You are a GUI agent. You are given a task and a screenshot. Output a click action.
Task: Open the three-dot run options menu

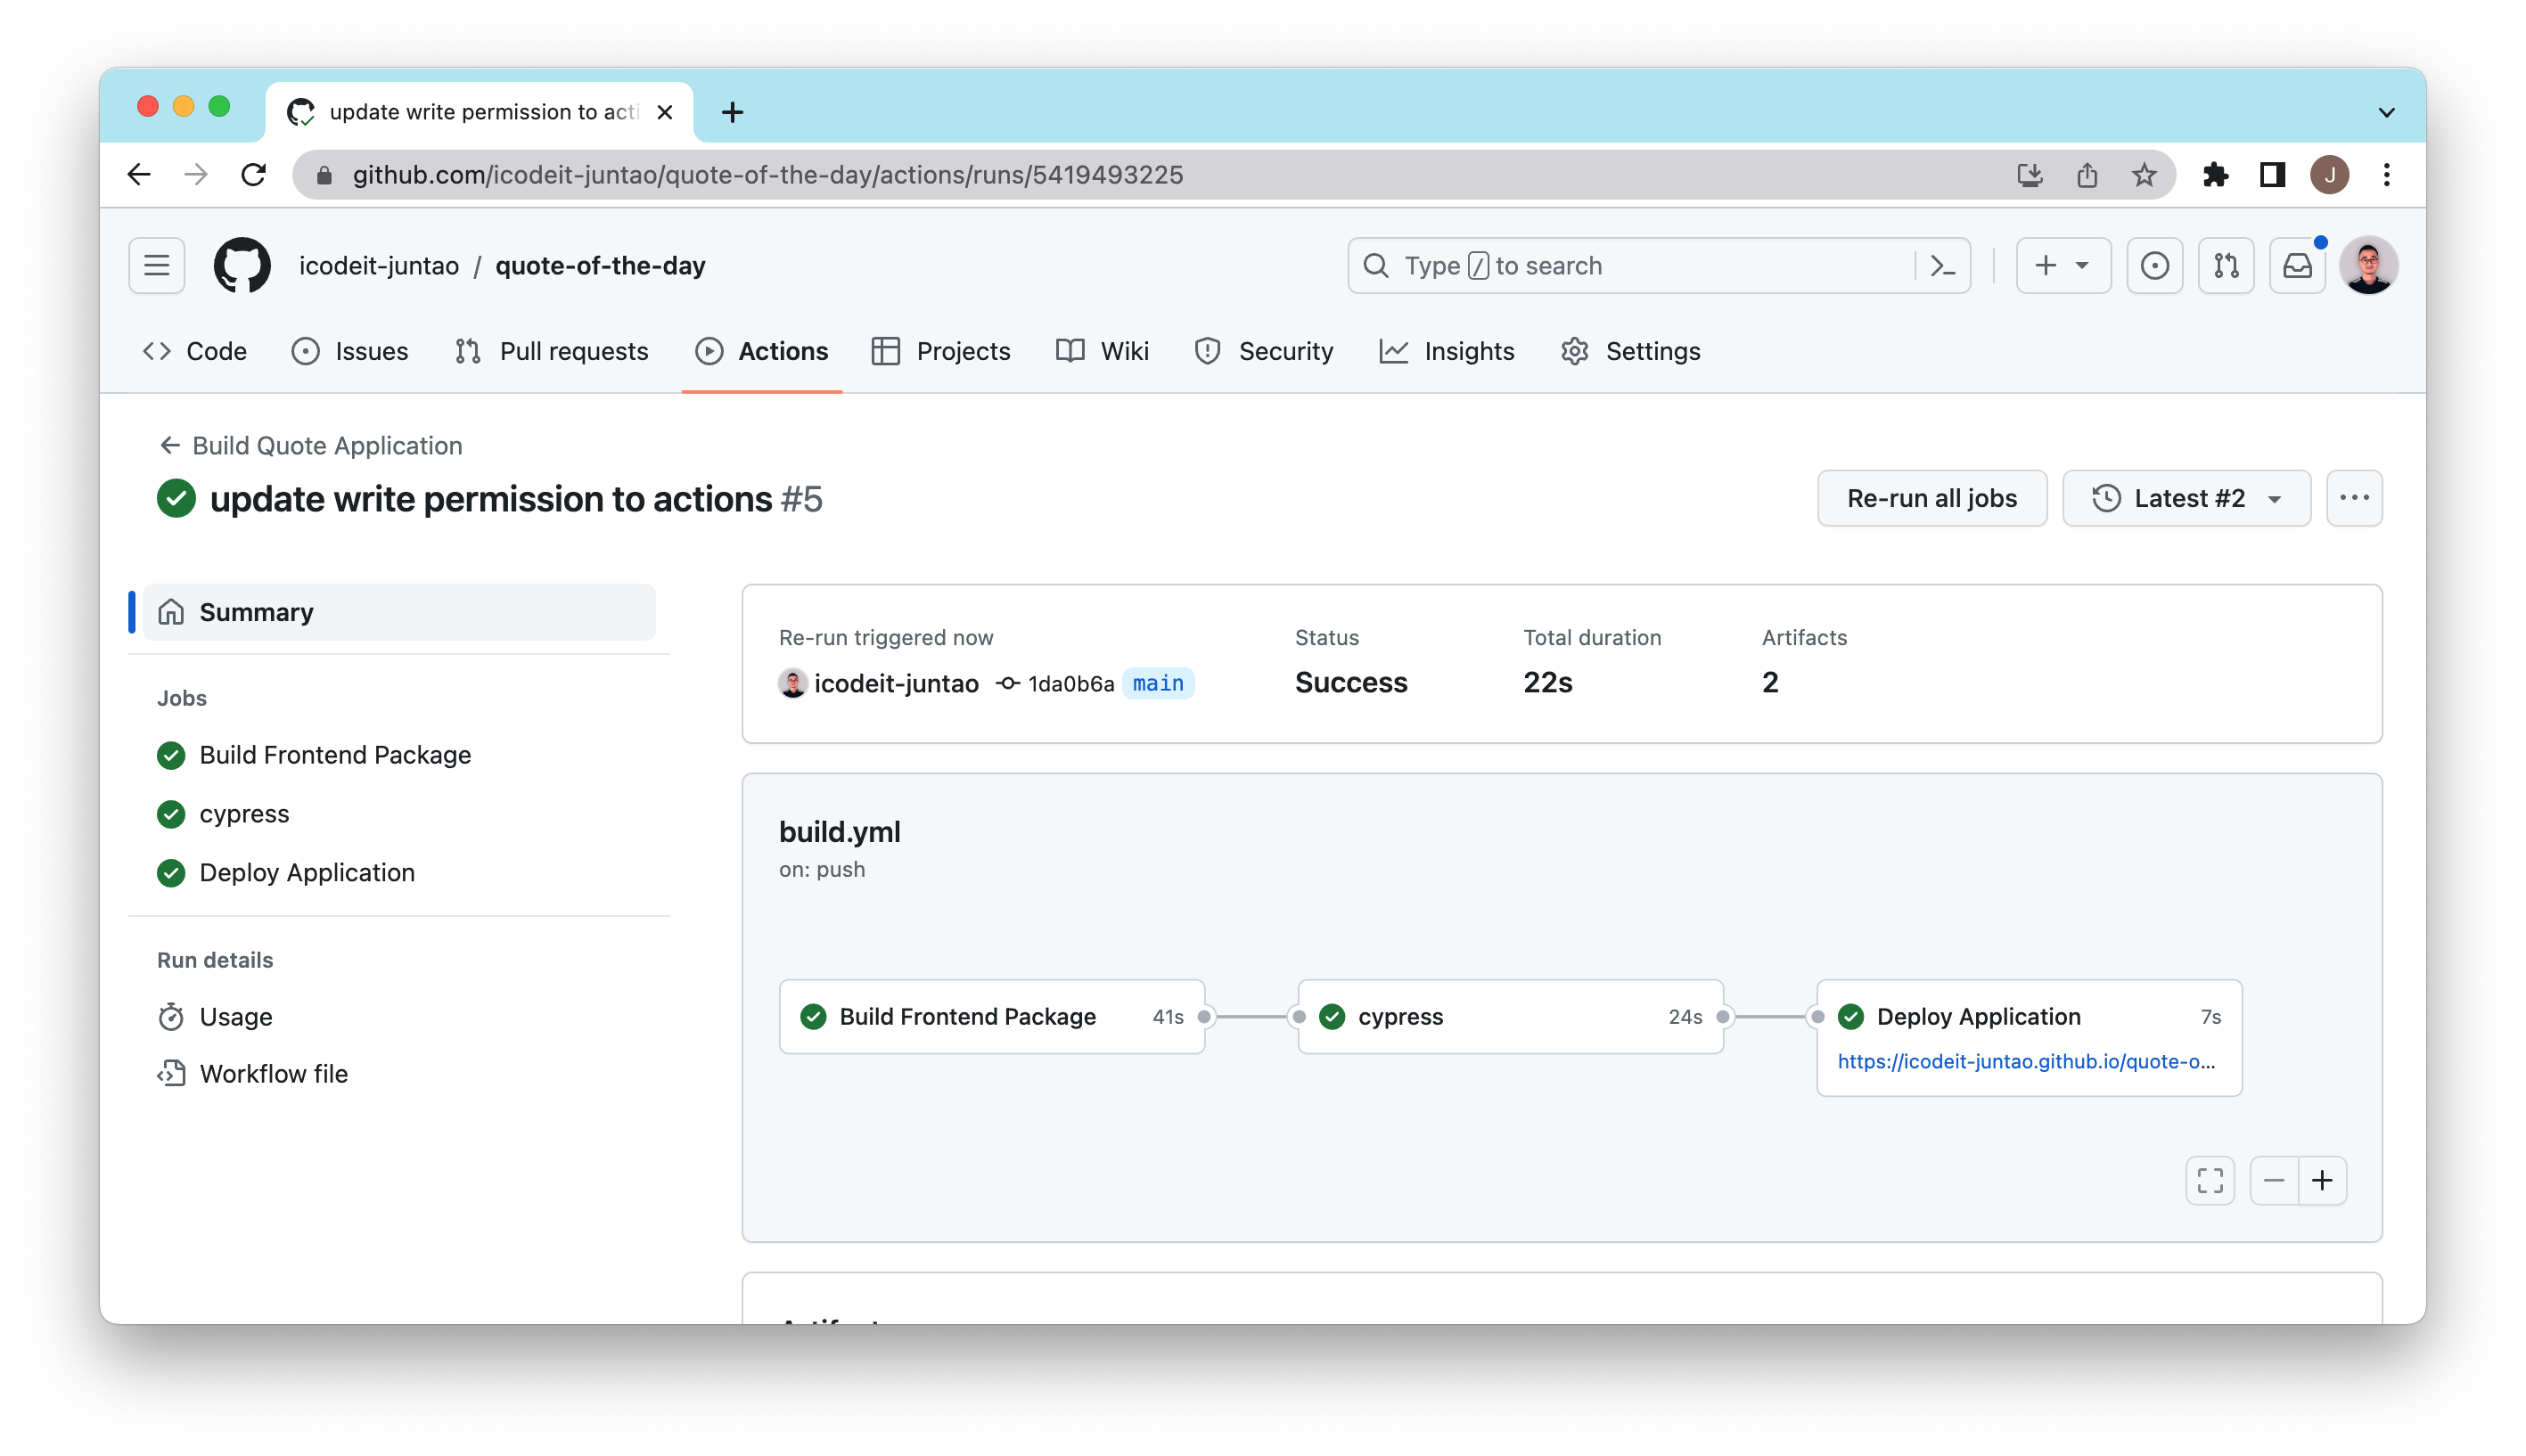coord(2353,498)
